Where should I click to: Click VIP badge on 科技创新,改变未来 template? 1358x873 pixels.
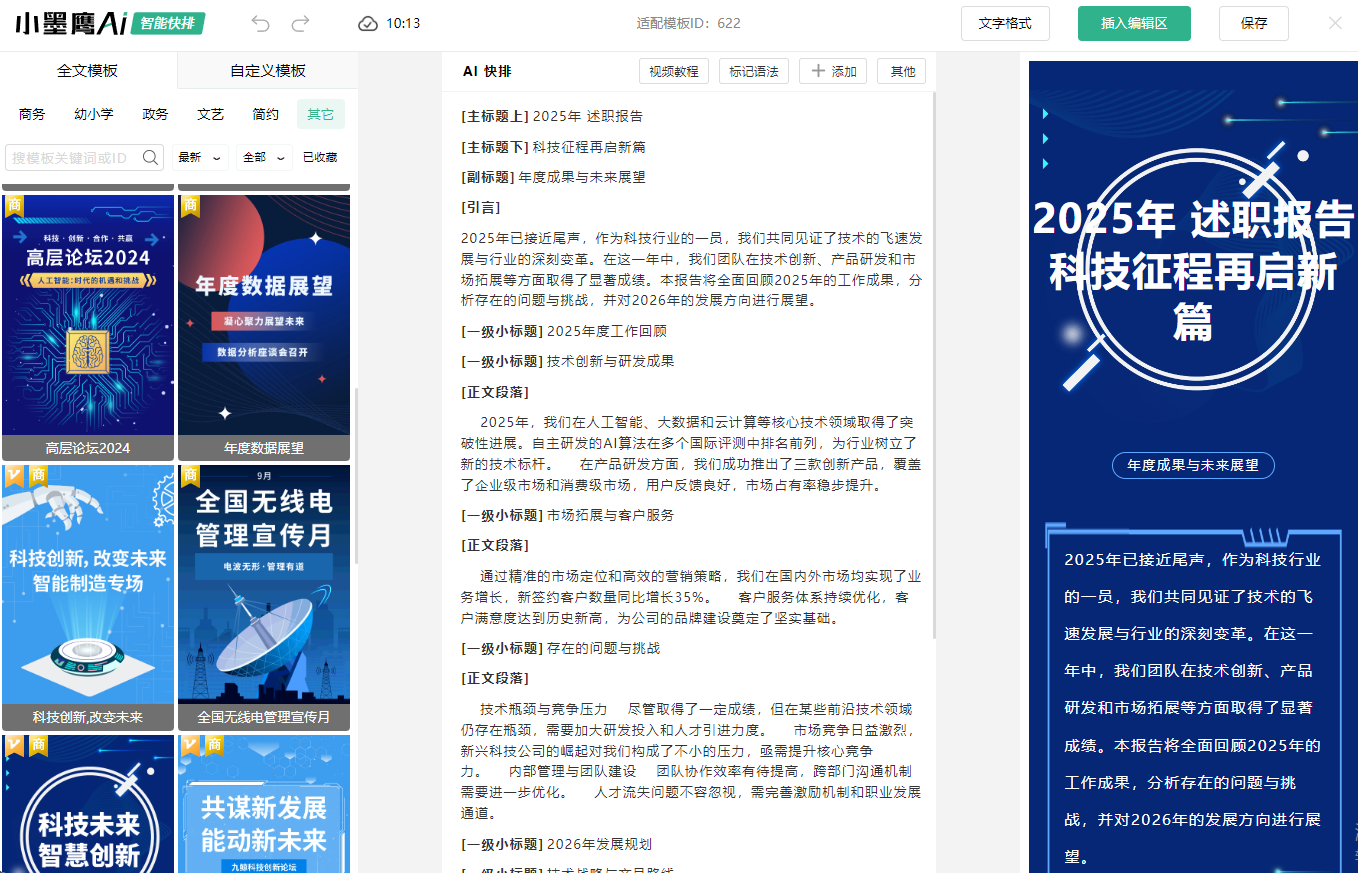click(14, 475)
